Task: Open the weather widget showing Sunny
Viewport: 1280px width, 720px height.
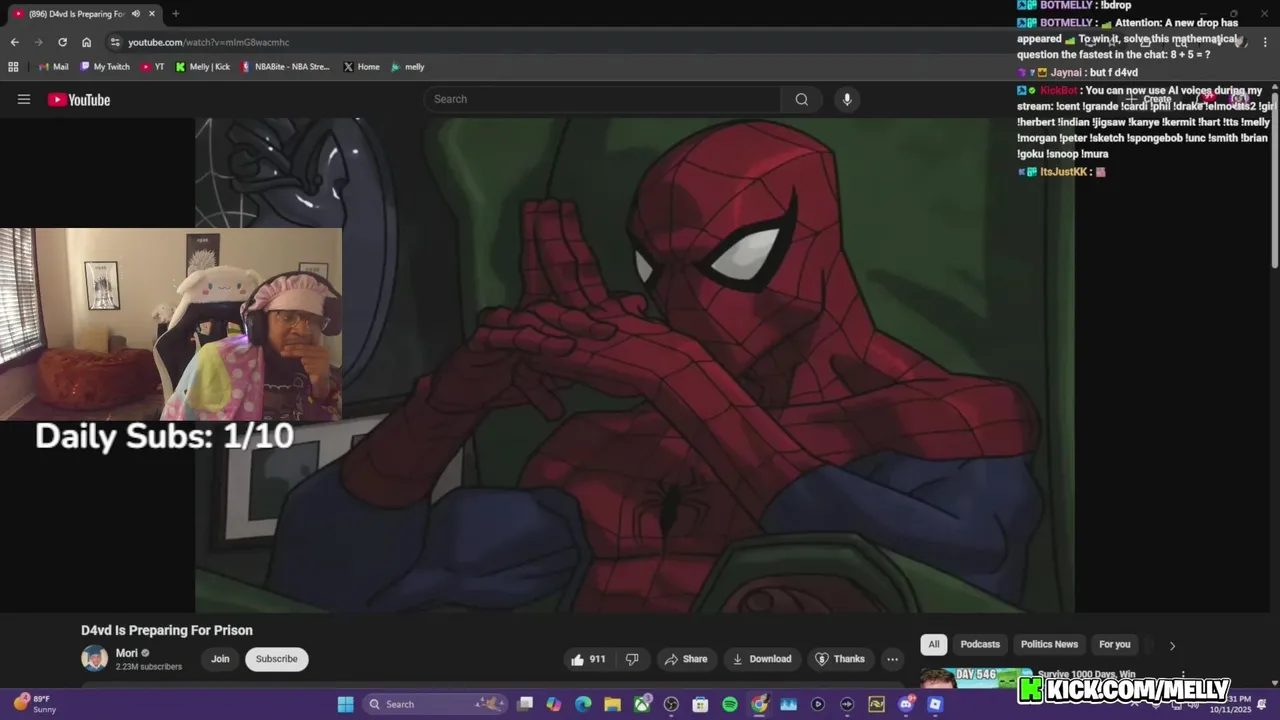Action: click(x=33, y=704)
